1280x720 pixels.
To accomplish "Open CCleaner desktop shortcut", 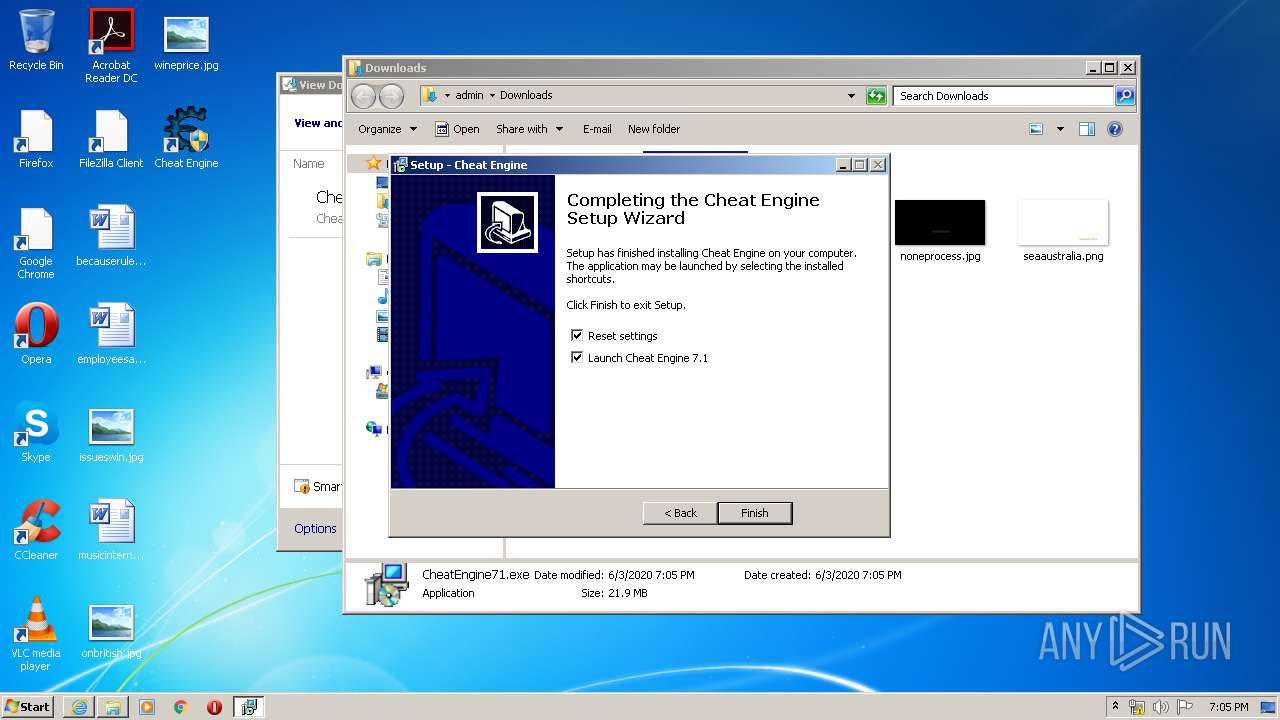I will coord(36,531).
